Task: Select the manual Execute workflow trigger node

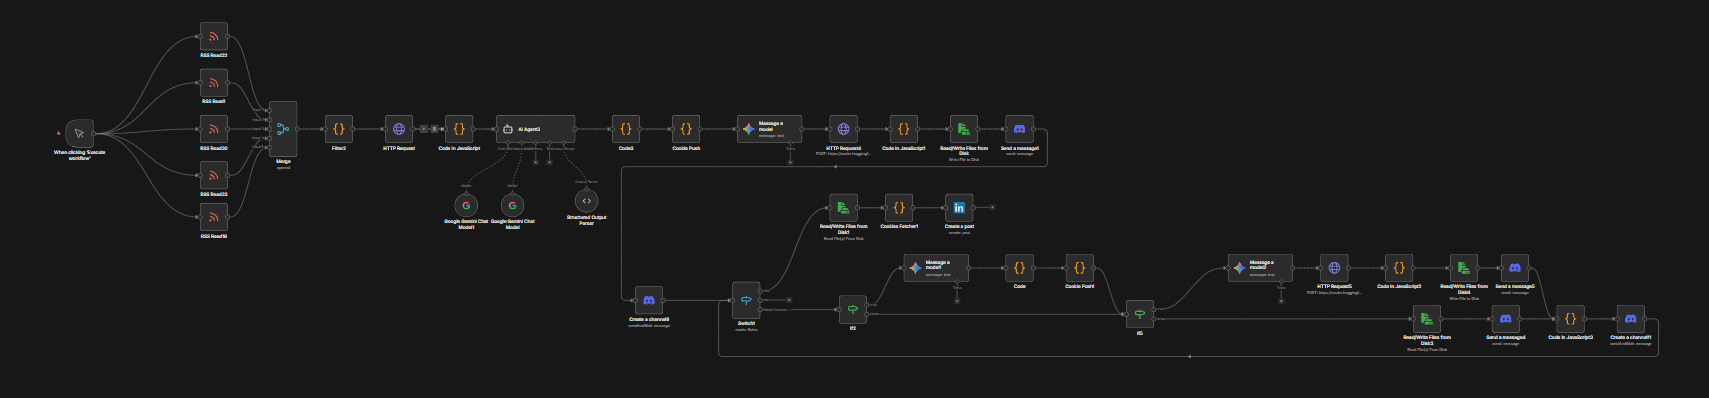Action: [x=79, y=132]
